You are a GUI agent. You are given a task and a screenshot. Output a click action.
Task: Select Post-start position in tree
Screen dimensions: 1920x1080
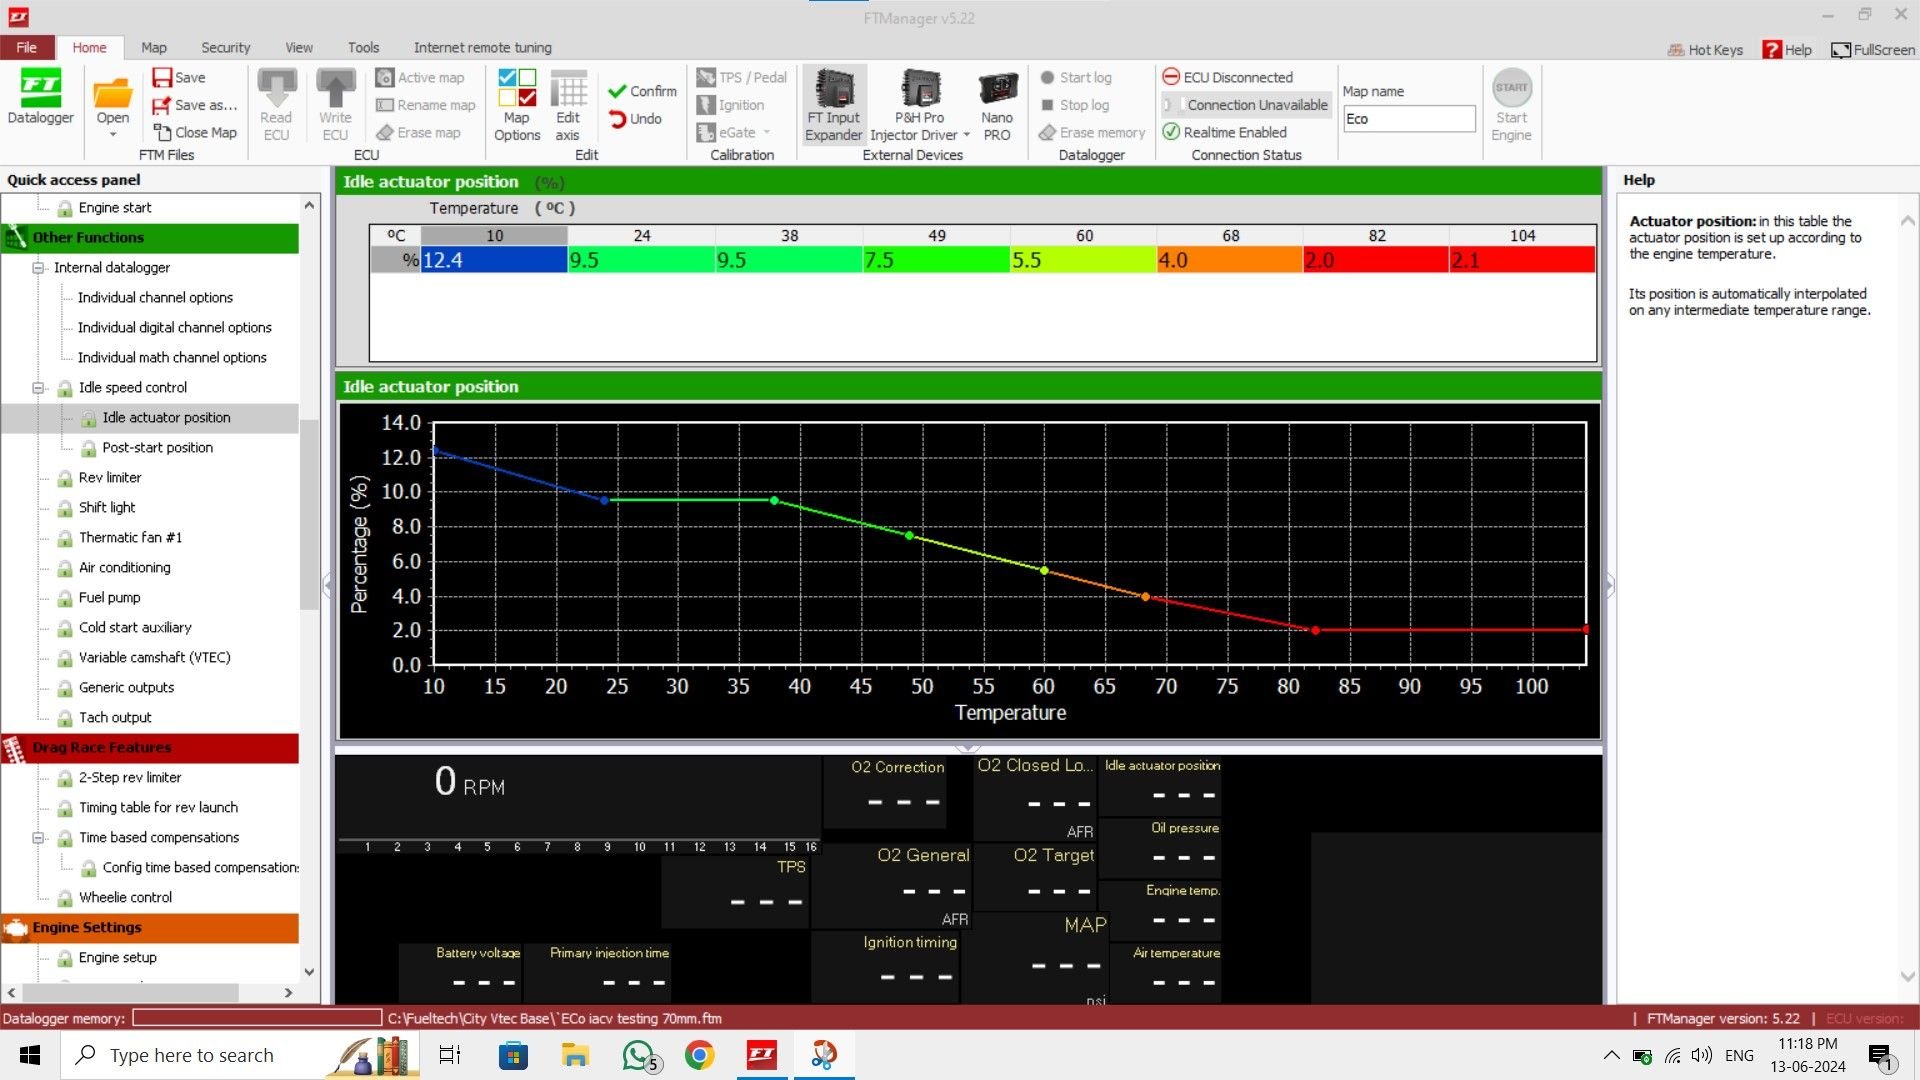tap(157, 448)
